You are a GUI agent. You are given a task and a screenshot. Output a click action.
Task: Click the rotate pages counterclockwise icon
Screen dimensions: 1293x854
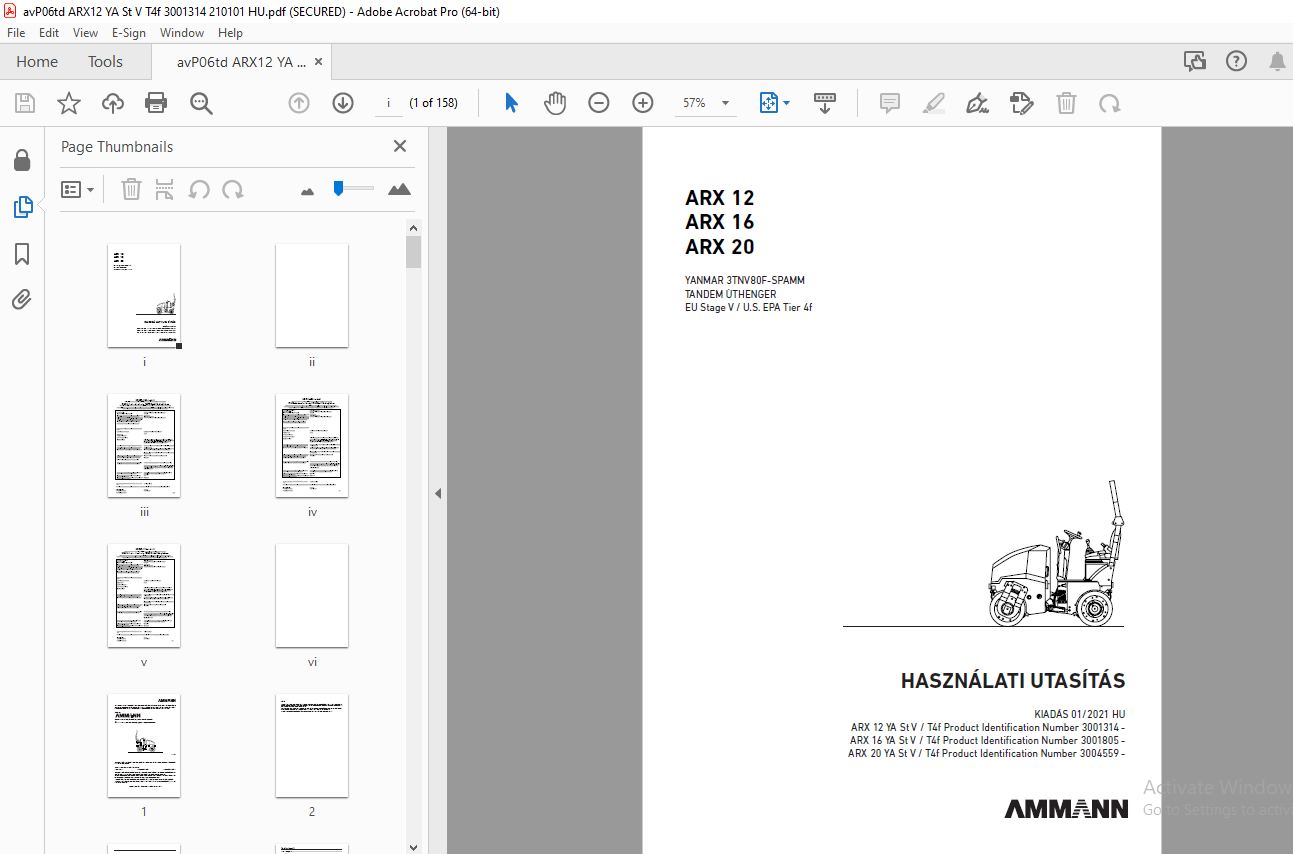tap(199, 189)
